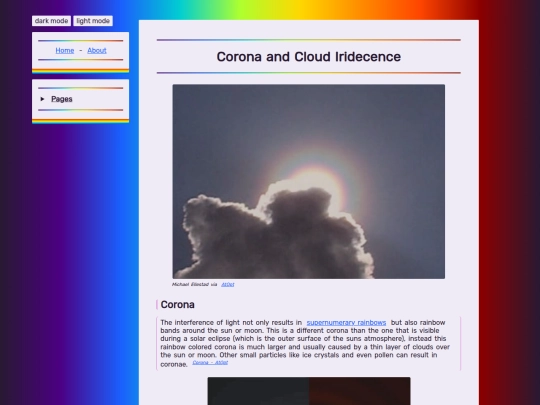Follow the supernumerary rainbows link

[346, 322]
